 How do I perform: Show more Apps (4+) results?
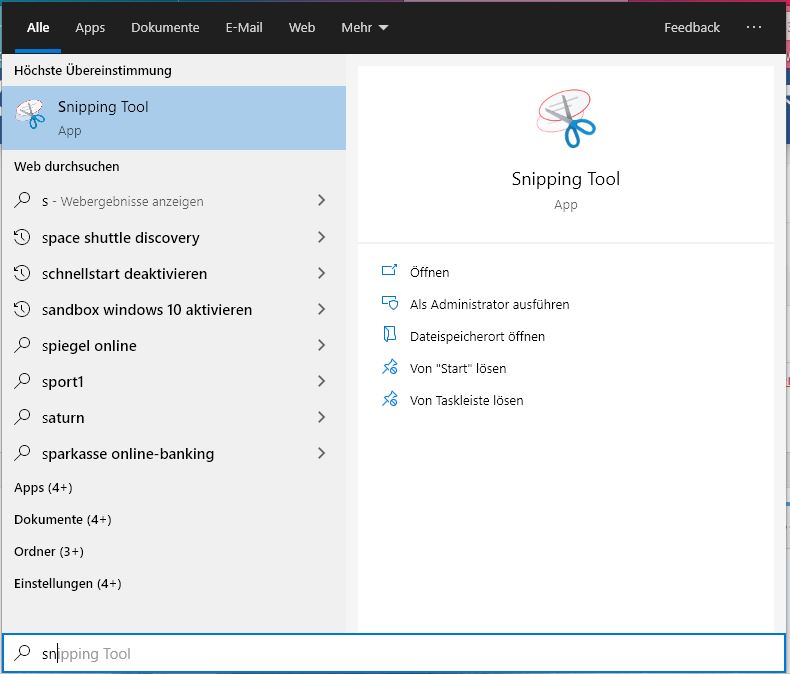click(43, 488)
